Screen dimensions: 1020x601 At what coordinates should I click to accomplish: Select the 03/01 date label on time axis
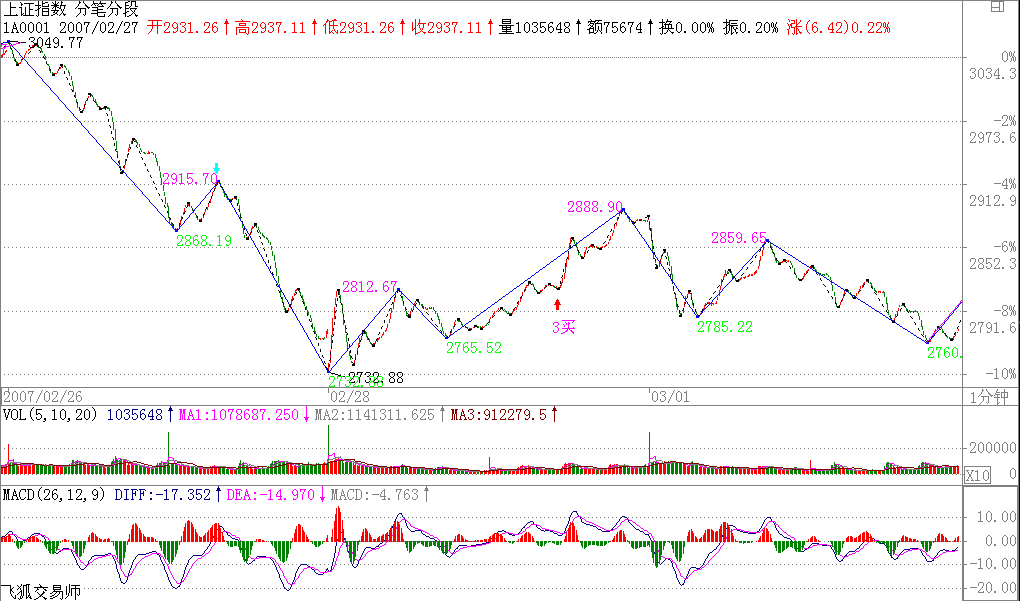pyautogui.click(x=668, y=395)
